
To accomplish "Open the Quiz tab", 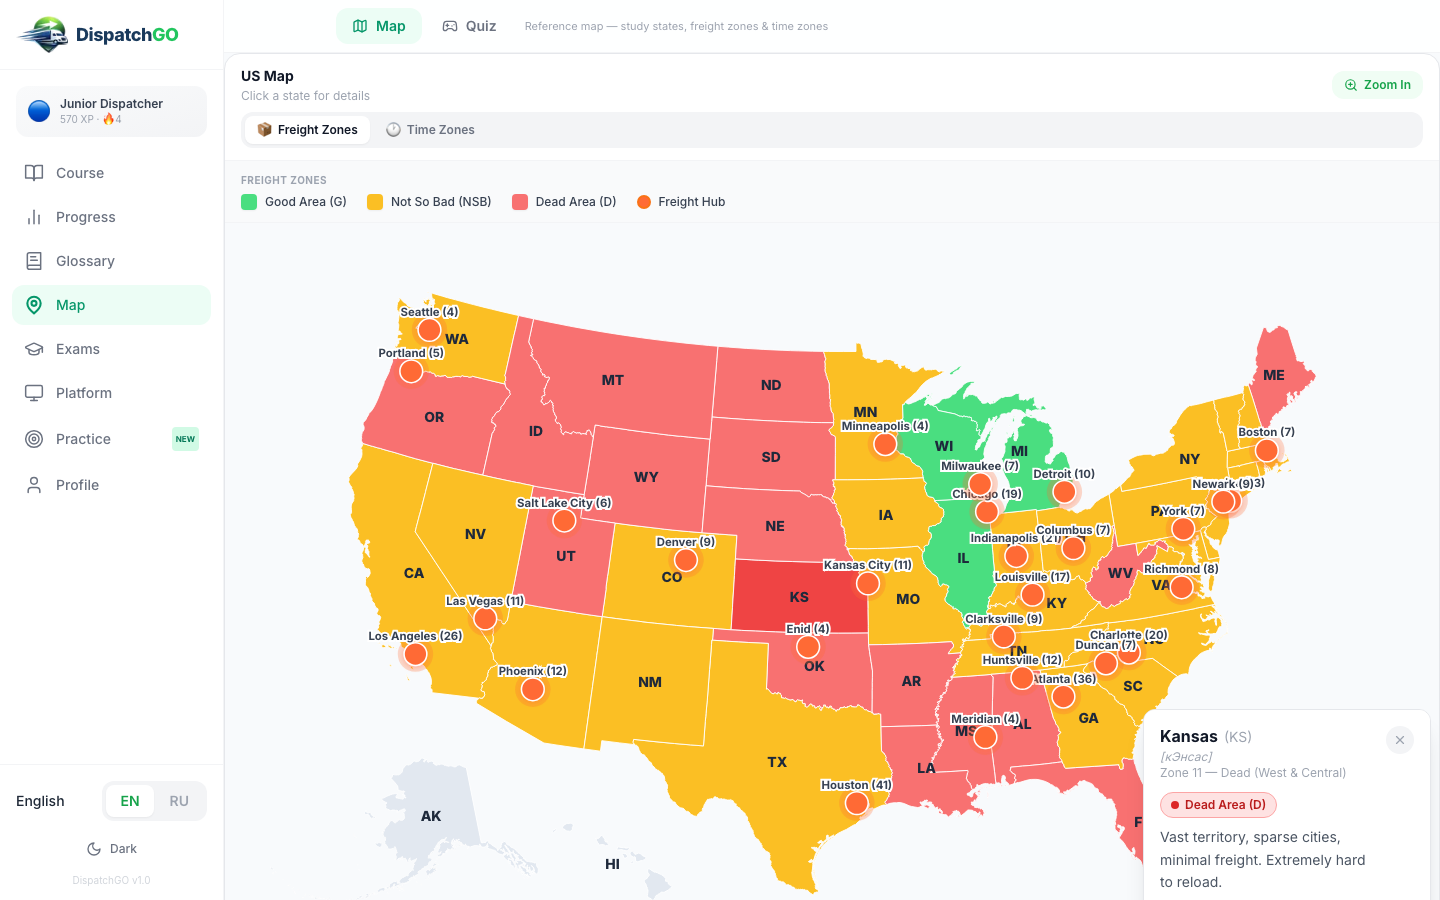I will pyautogui.click(x=469, y=26).
